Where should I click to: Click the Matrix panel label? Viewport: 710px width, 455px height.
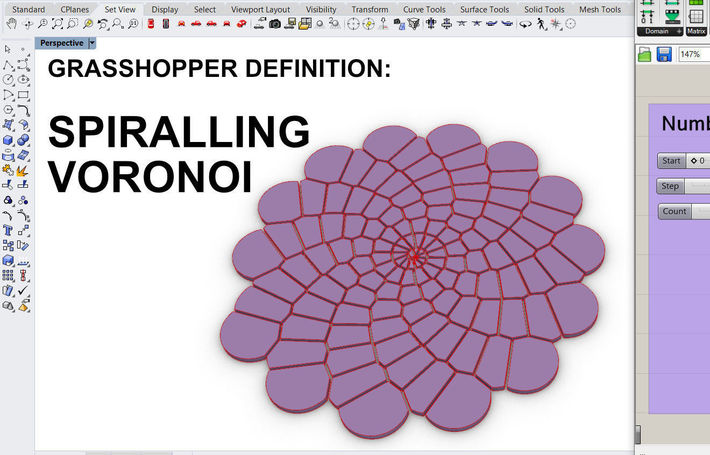click(696, 31)
